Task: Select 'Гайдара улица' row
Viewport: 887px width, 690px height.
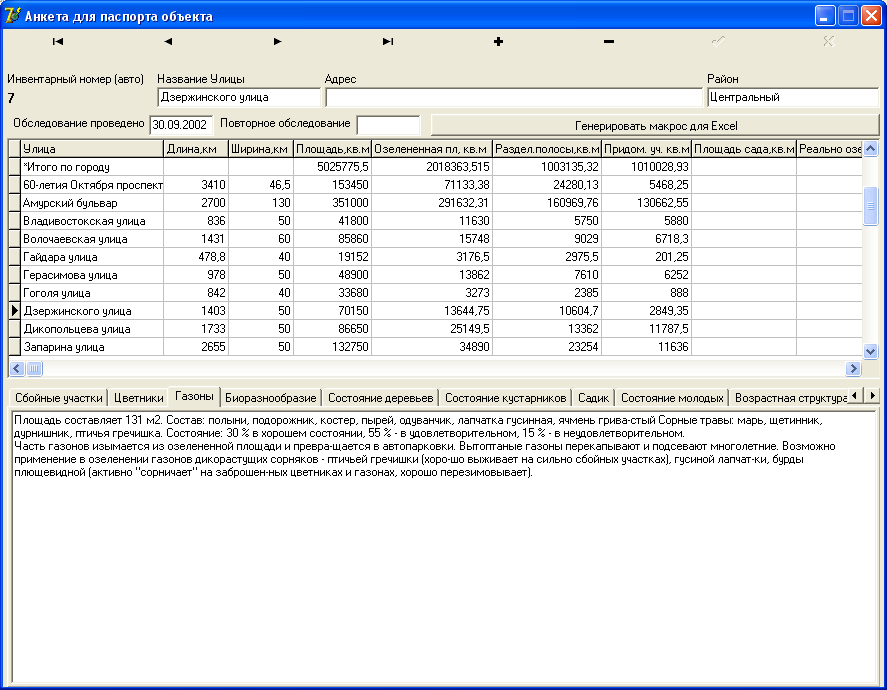Action: [x=436, y=257]
